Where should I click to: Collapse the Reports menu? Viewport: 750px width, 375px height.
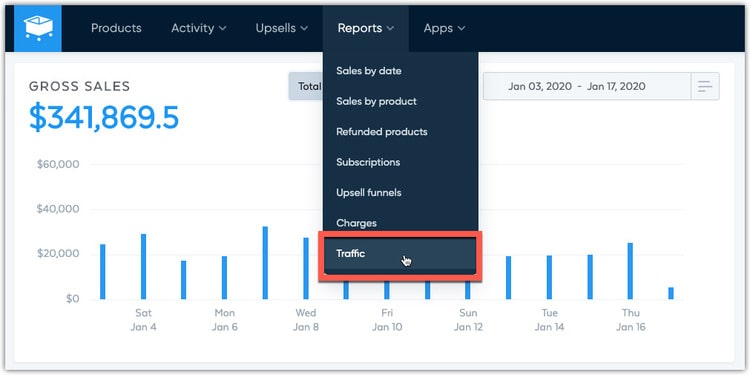pyautogui.click(x=365, y=28)
